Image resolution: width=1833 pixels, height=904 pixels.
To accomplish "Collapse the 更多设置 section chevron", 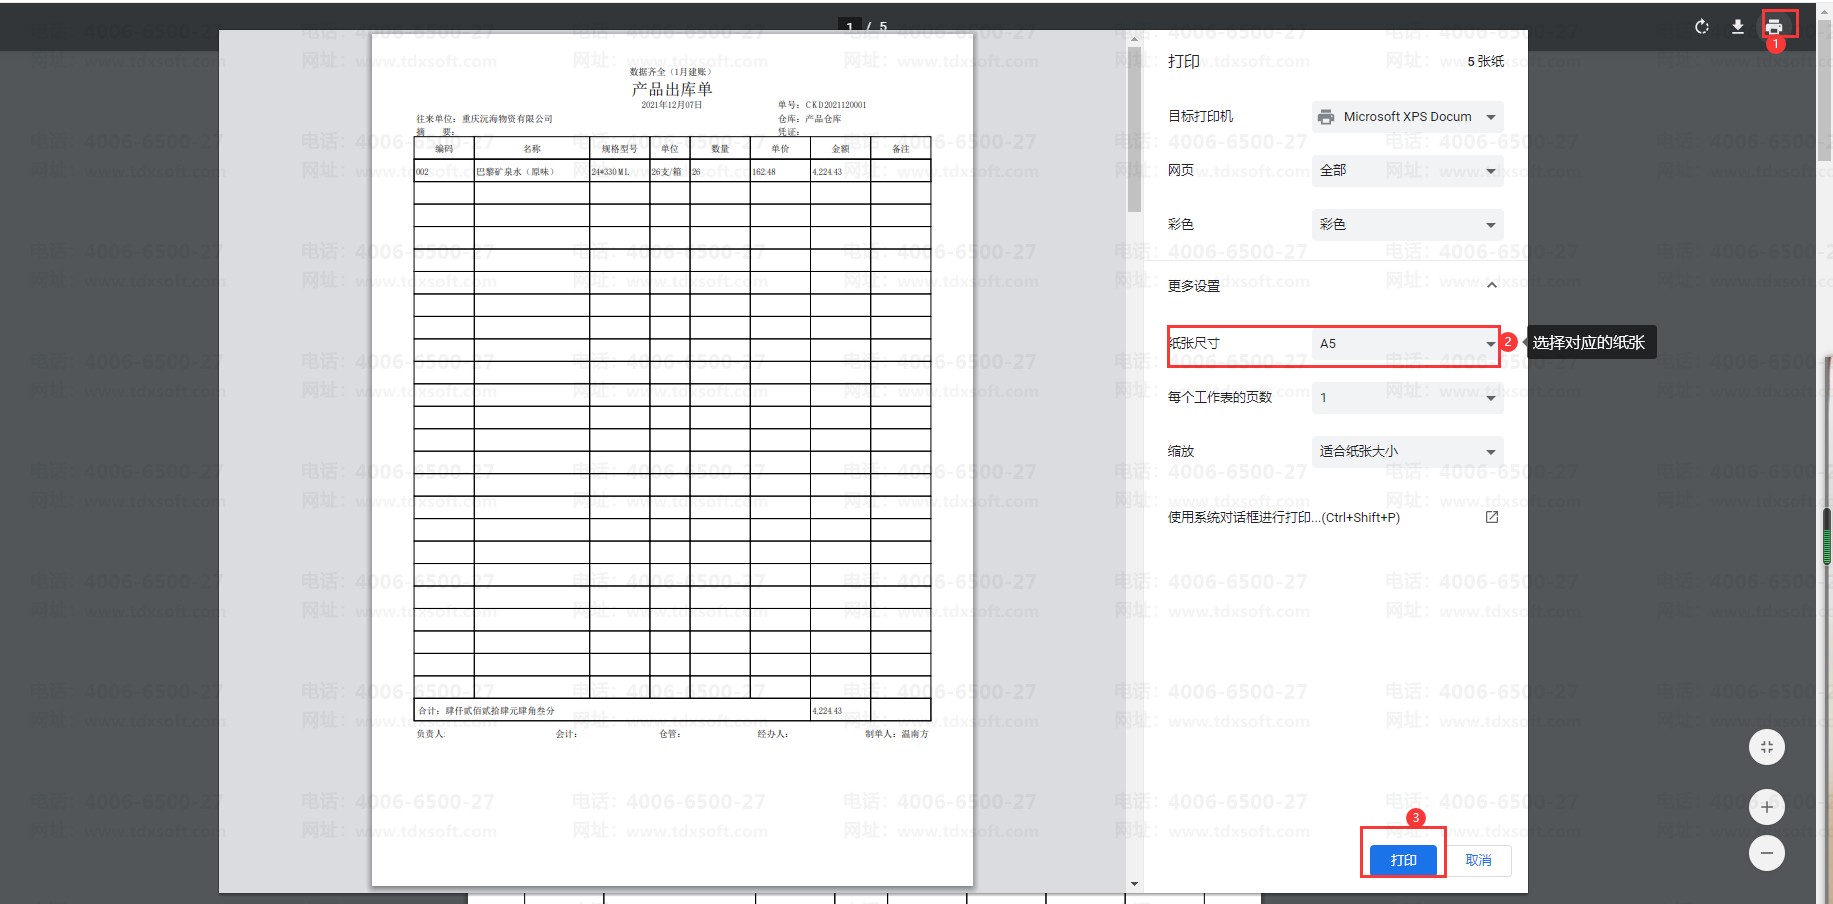I will click(x=1491, y=286).
